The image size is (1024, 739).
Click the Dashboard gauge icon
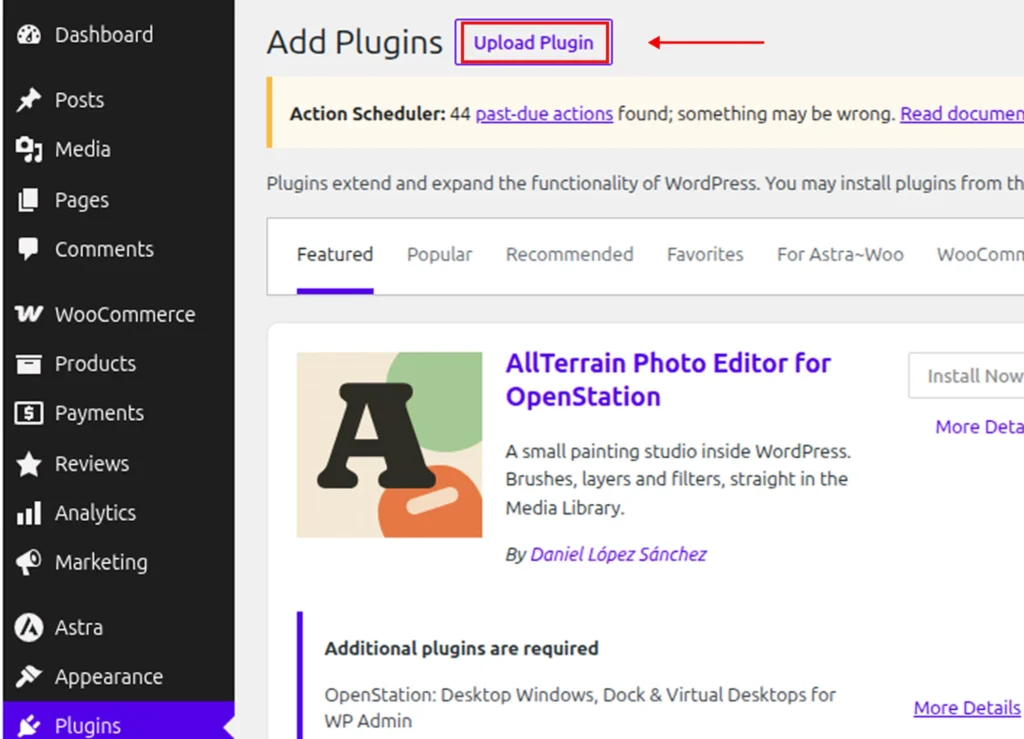pos(29,35)
